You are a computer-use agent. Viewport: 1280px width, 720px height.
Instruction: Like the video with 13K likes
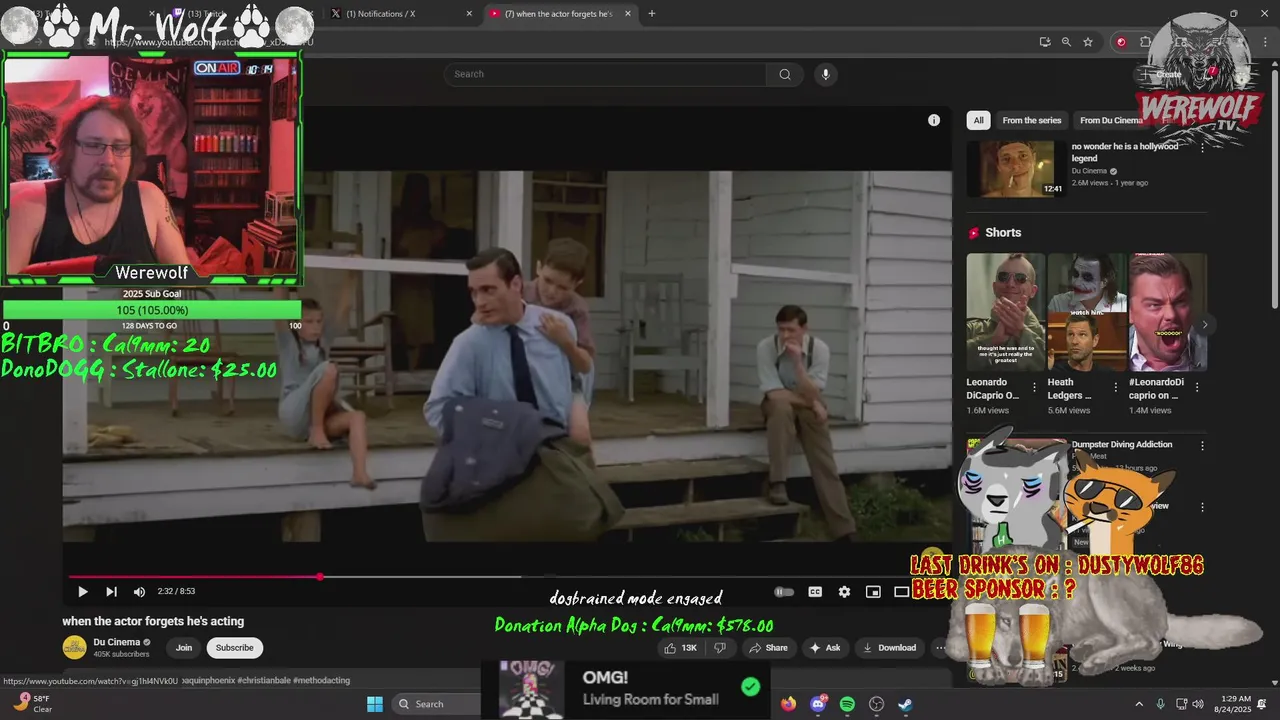coord(680,648)
